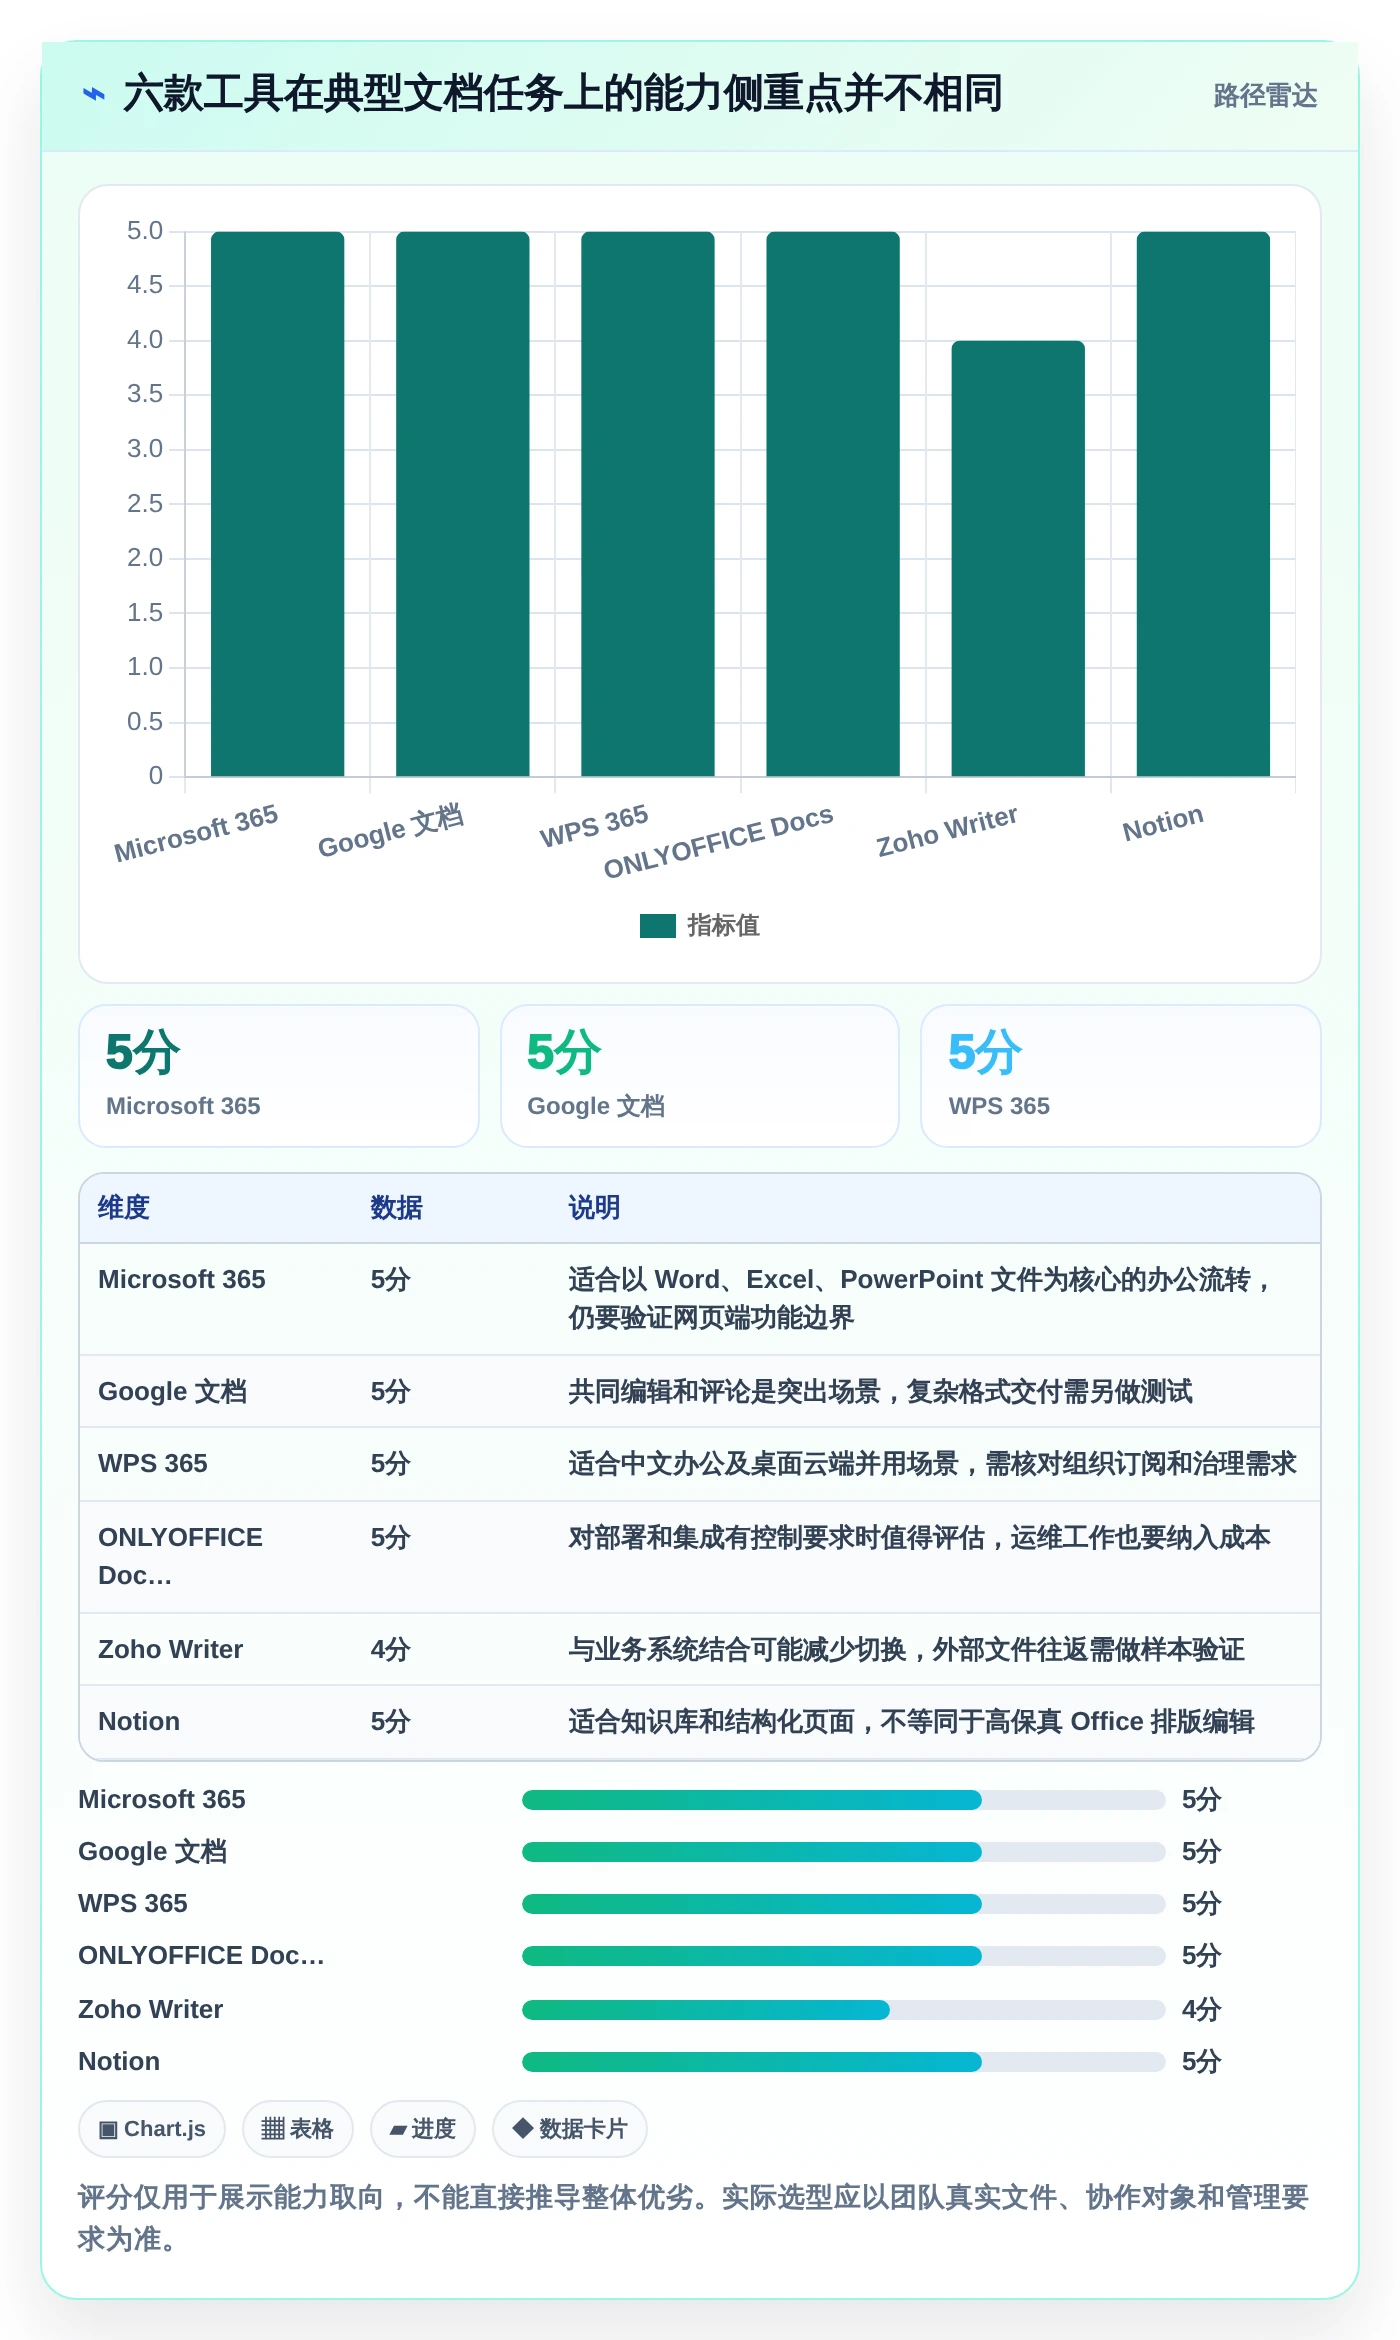The height and width of the screenshot is (2340, 1400).
Task: Click the chart title 六款工具在典型文档任务上的能力侧重点并不相同
Action: (x=563, y=95)
